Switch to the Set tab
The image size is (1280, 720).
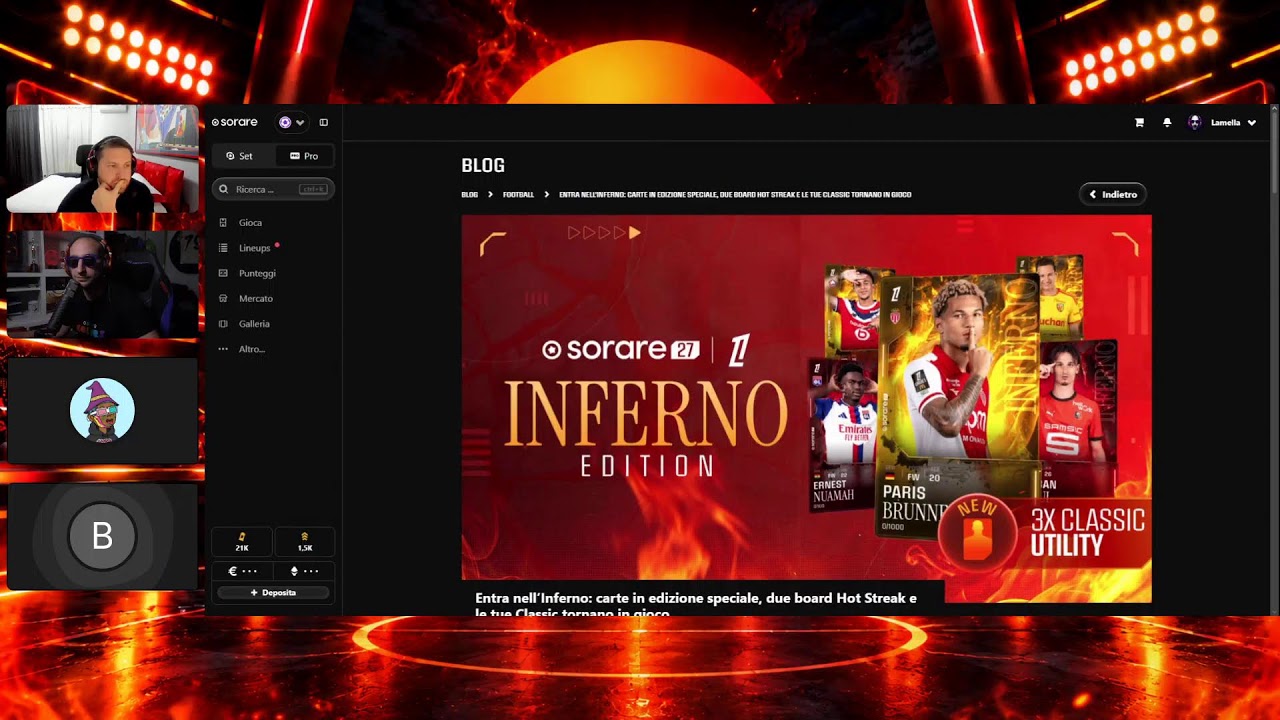pos(239,156)
